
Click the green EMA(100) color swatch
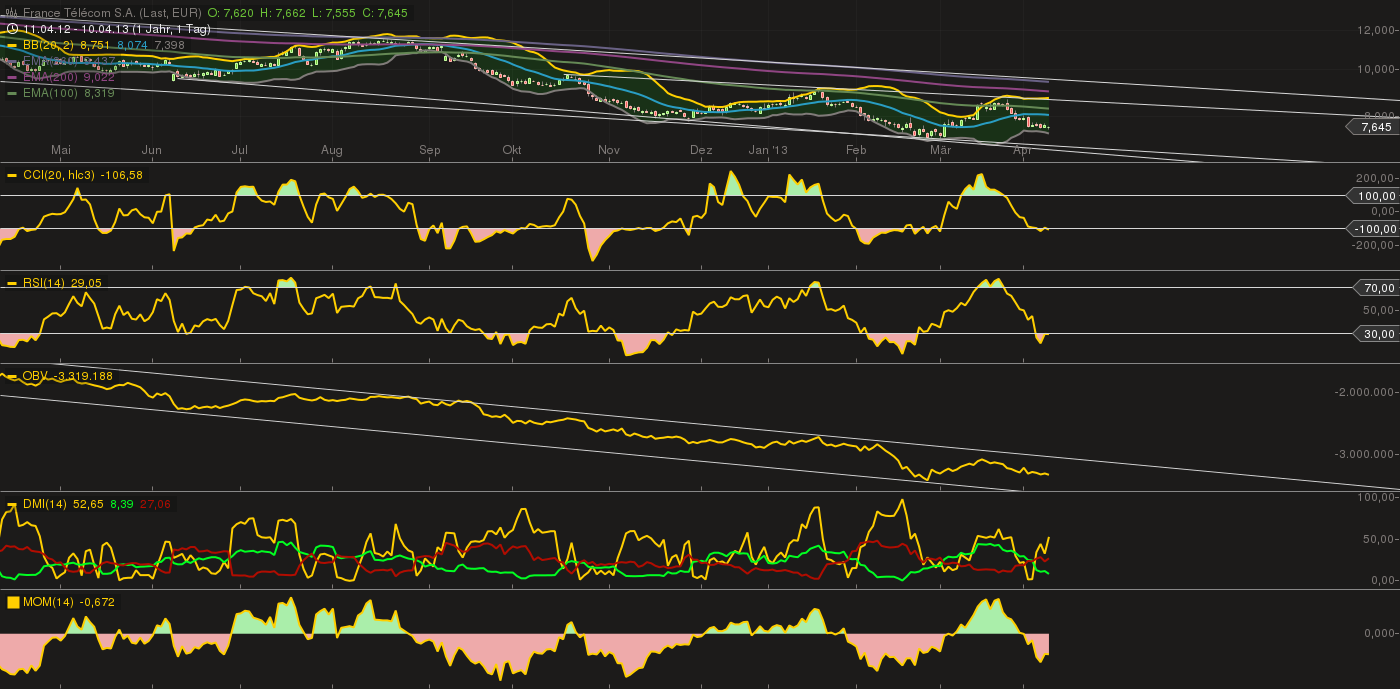(x=12, y=93)
